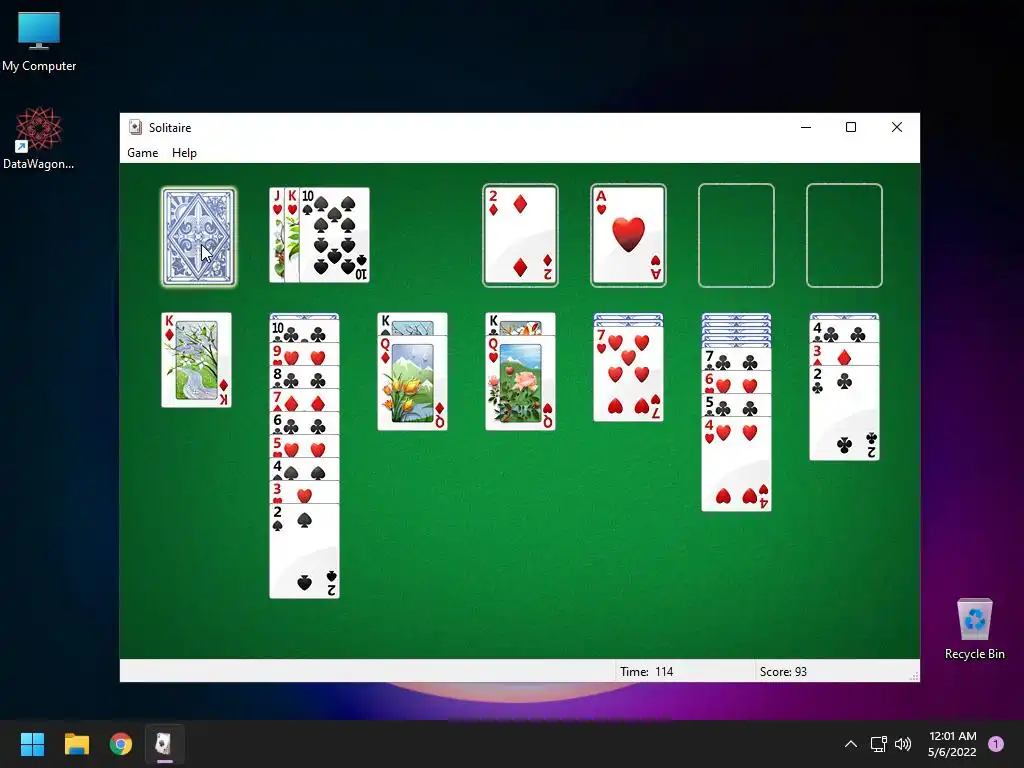Select the 5 of hearts in second column
The image size is (1024, 768).
[304, 446]
